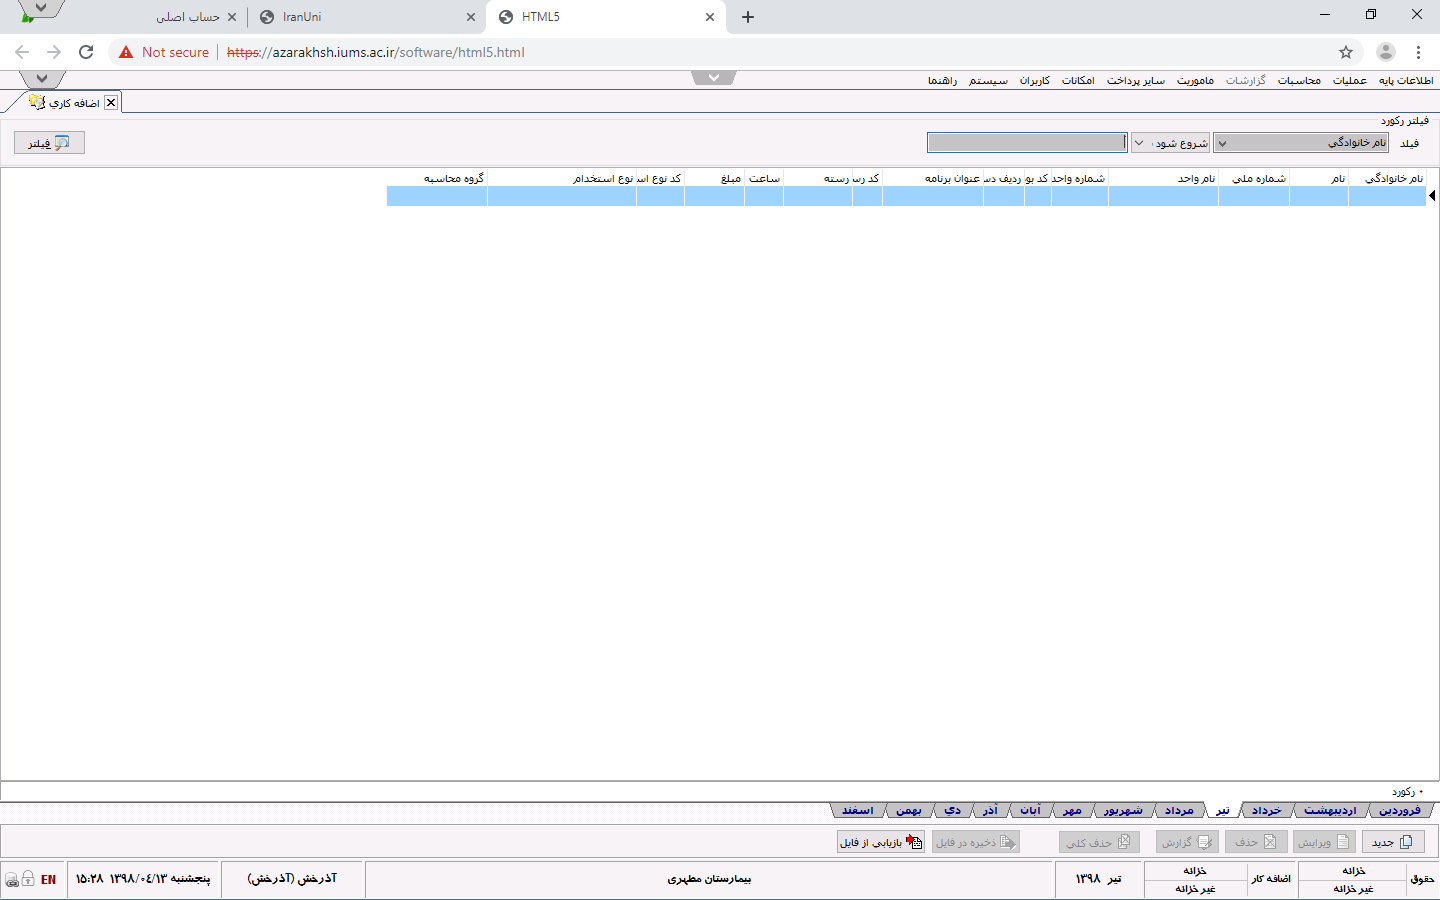Click the نام خانوادگی column header
The width and height of the screenshot is (1440, 900).
1387,178
